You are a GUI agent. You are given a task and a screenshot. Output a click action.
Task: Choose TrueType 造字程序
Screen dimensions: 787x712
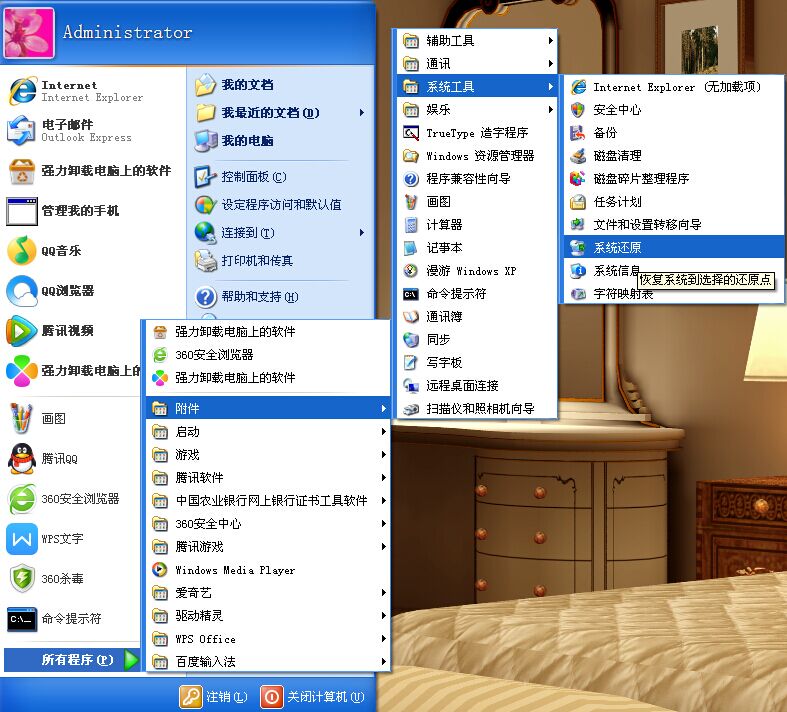click(x=477, y=133)
